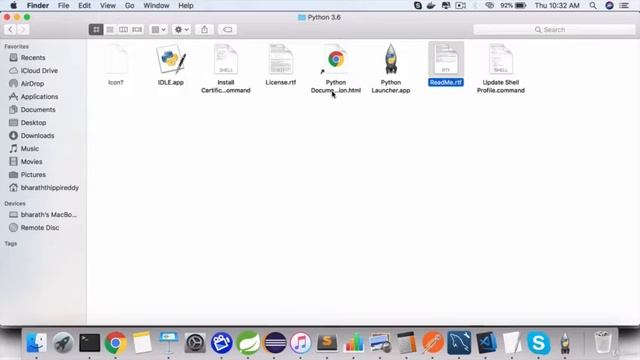Open the Apple menu
This screenshot has height=360, width=640.
pos(13,6)
